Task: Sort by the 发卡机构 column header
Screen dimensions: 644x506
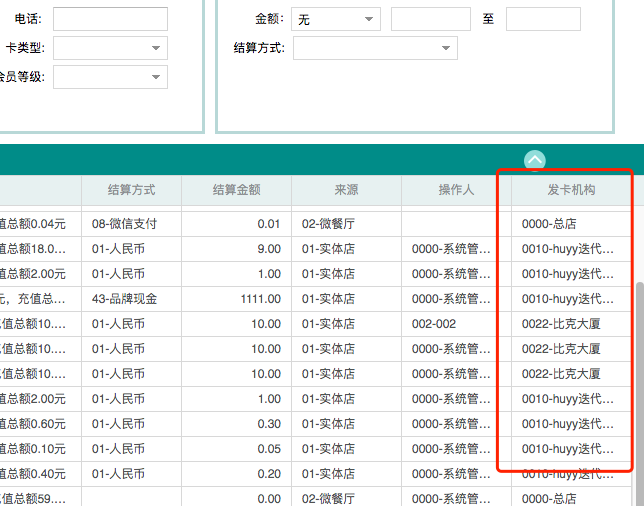Action: click(x=571, y=190)
